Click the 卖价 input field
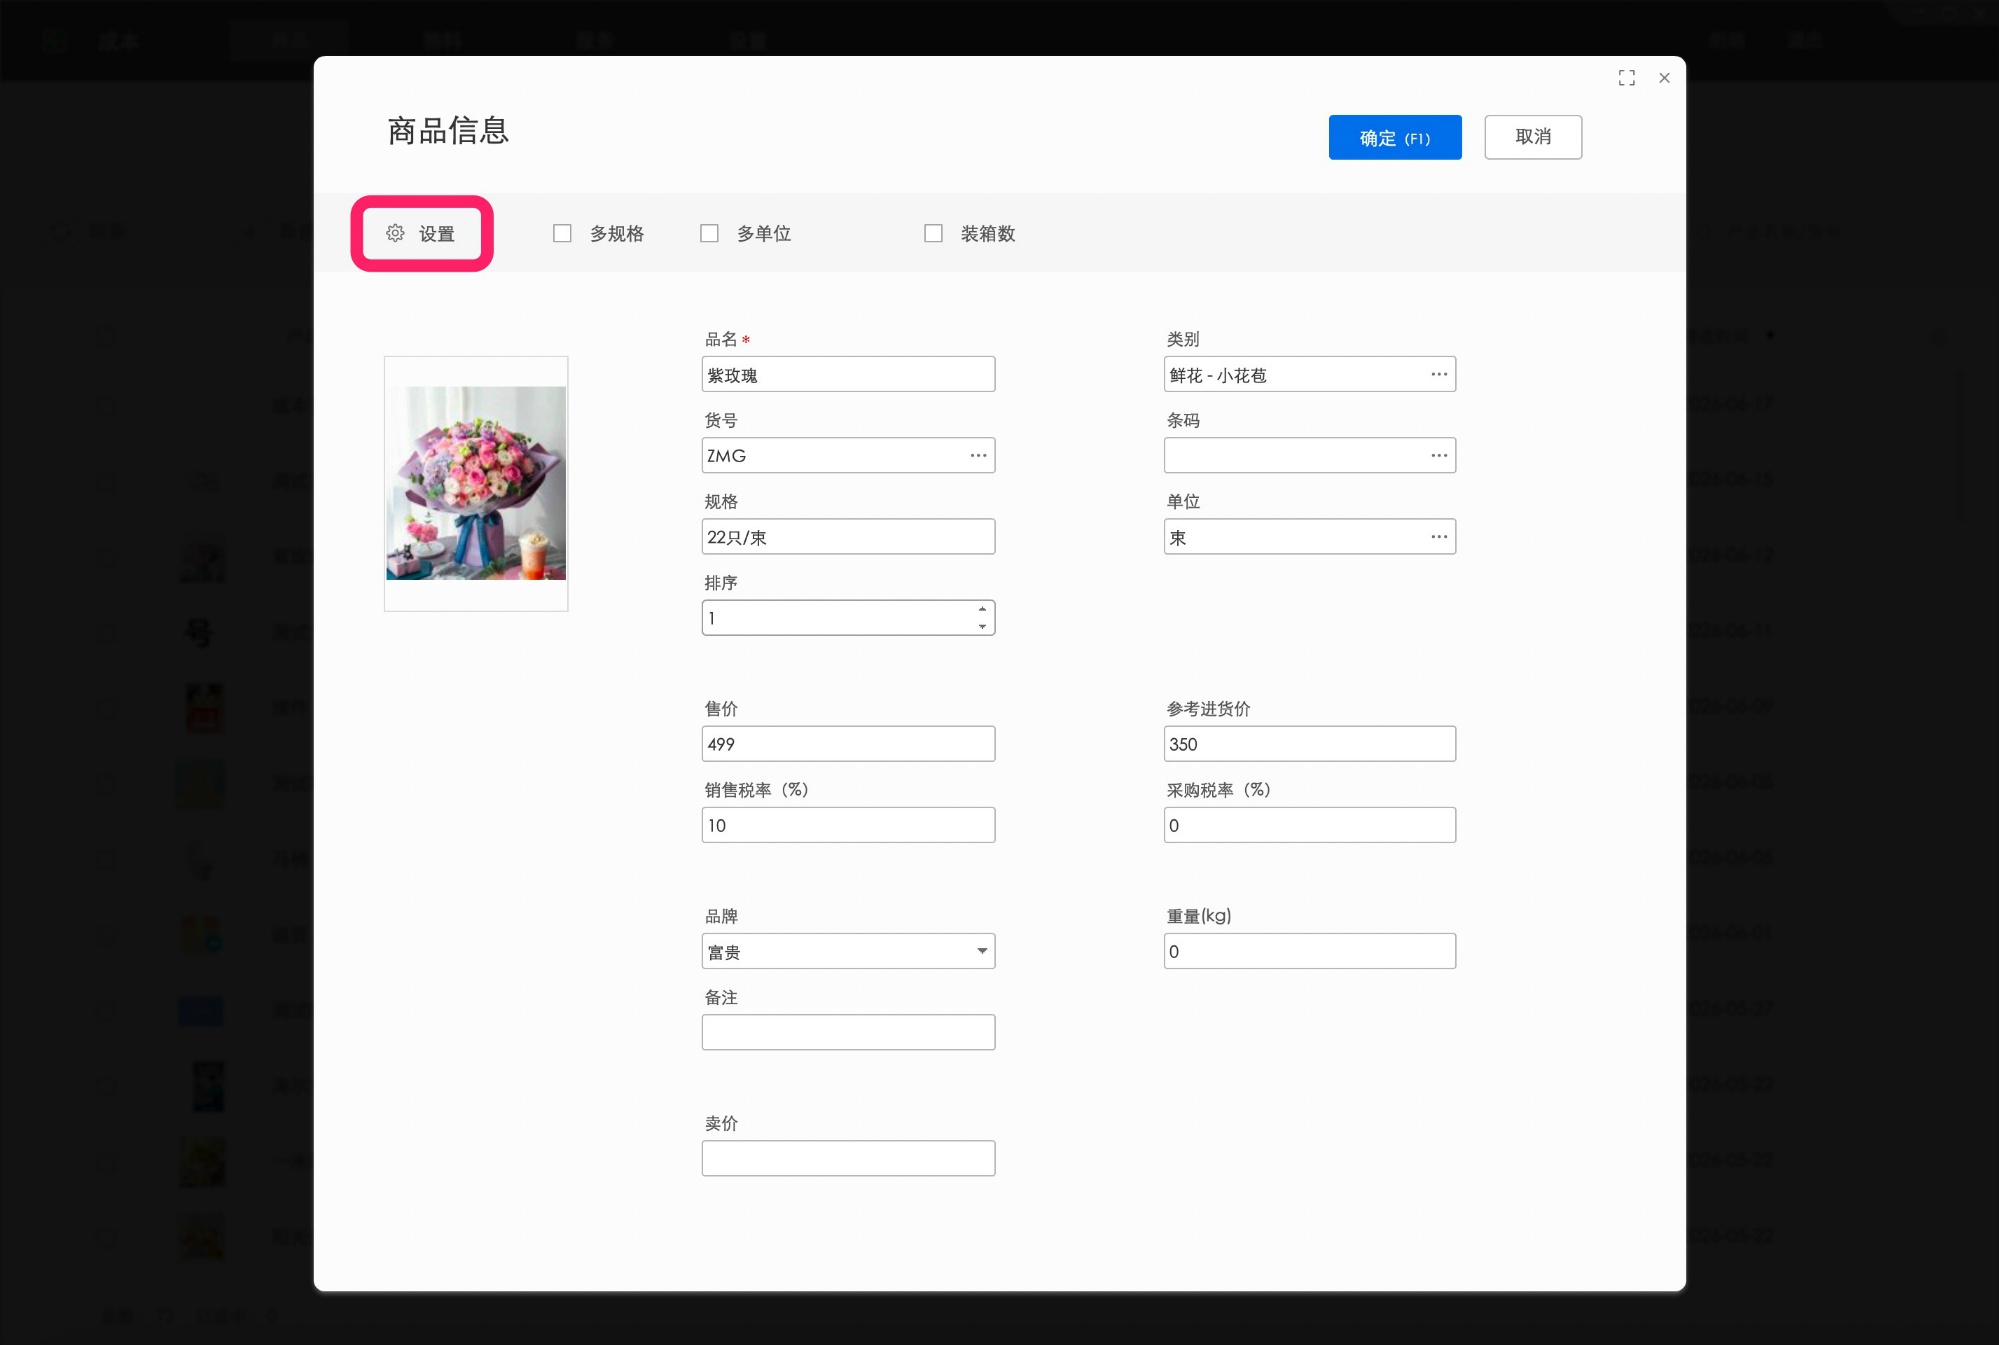The height and width of the screenshot is (1345, 1999). tap(848, 1157)
